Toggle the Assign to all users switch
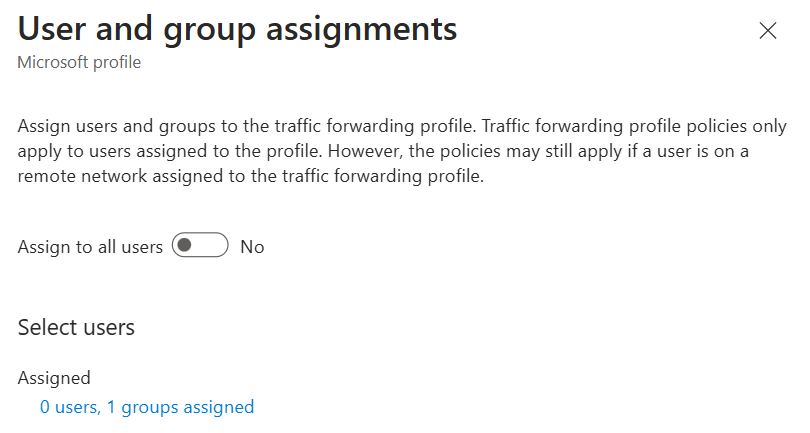The width and height of the screenshot is (810, 433). click(x=200, y=245)
